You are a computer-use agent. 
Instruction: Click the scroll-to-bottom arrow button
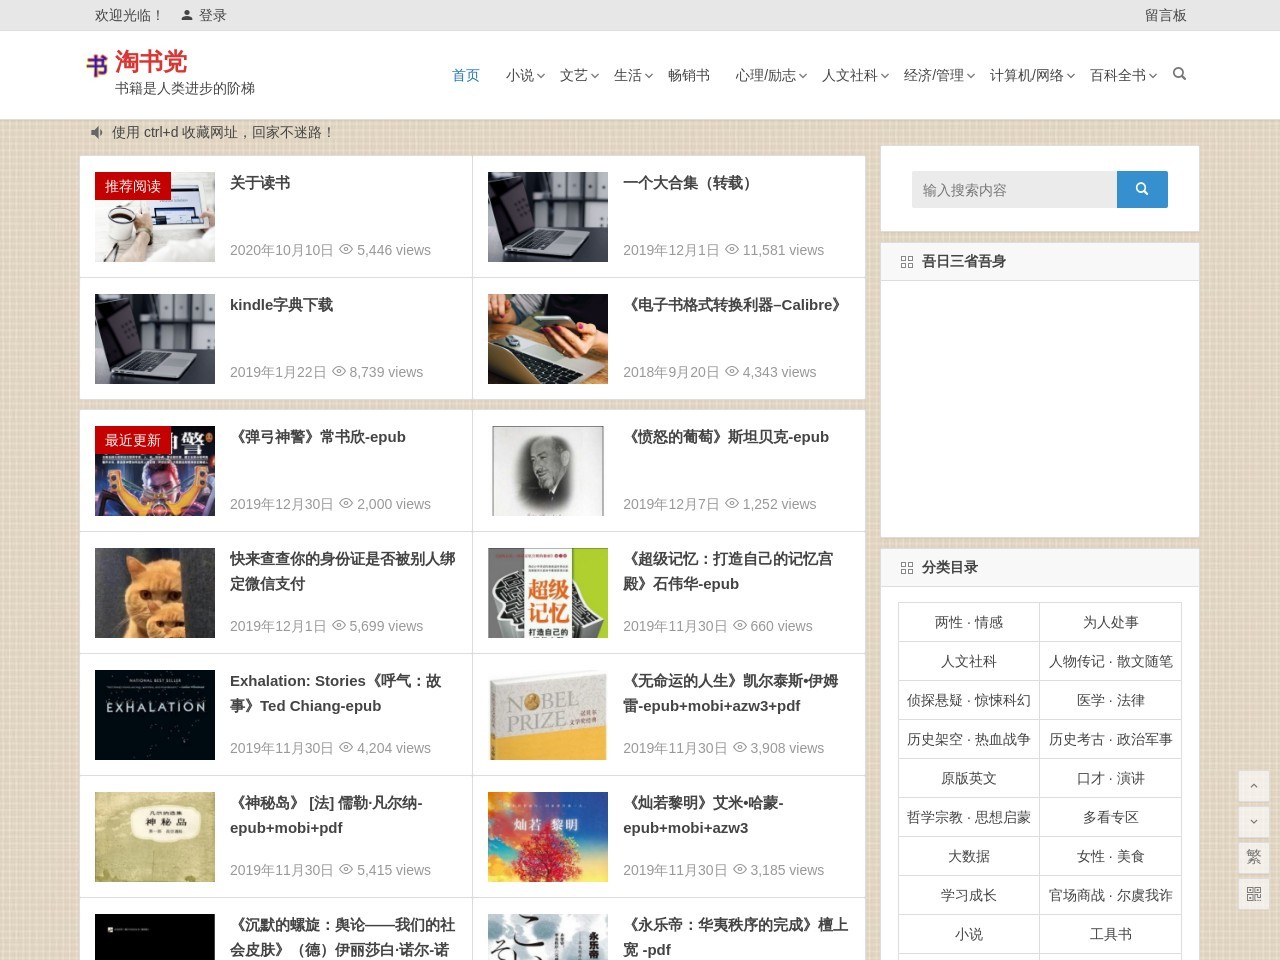click(x=1254, y=822)
